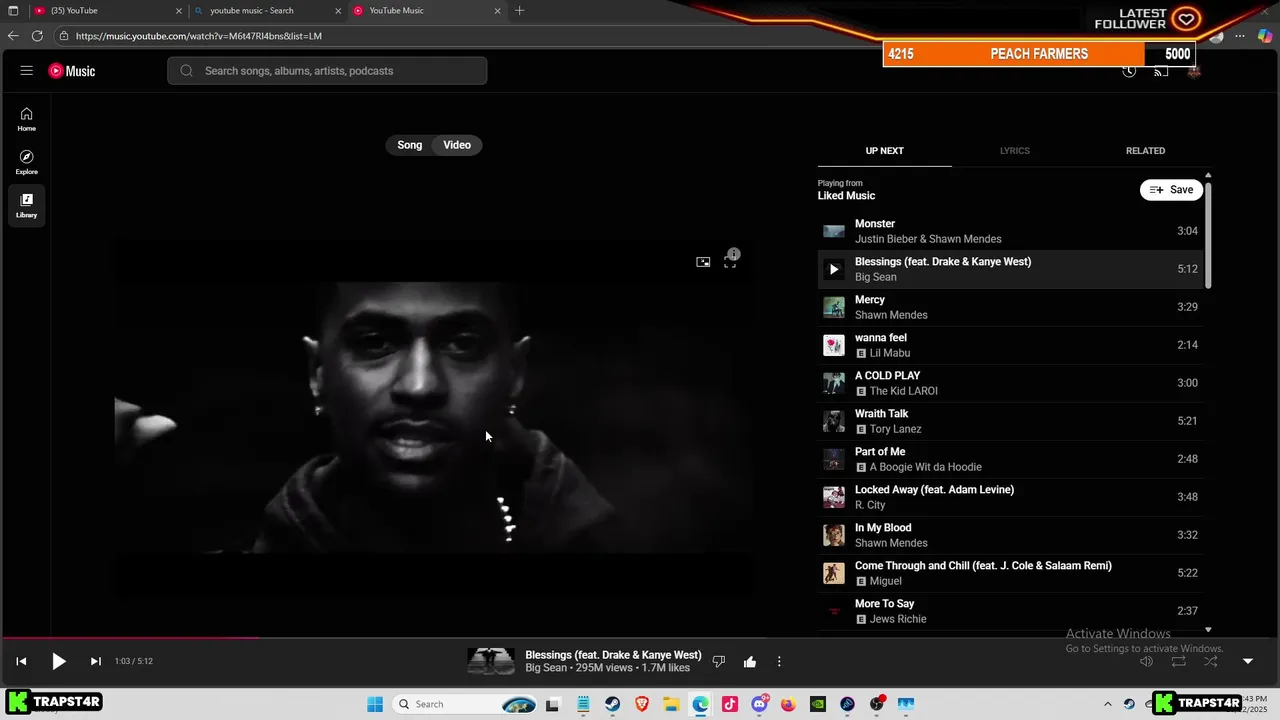Close the YouTube Music browser tab

click(x=497, y=11)
